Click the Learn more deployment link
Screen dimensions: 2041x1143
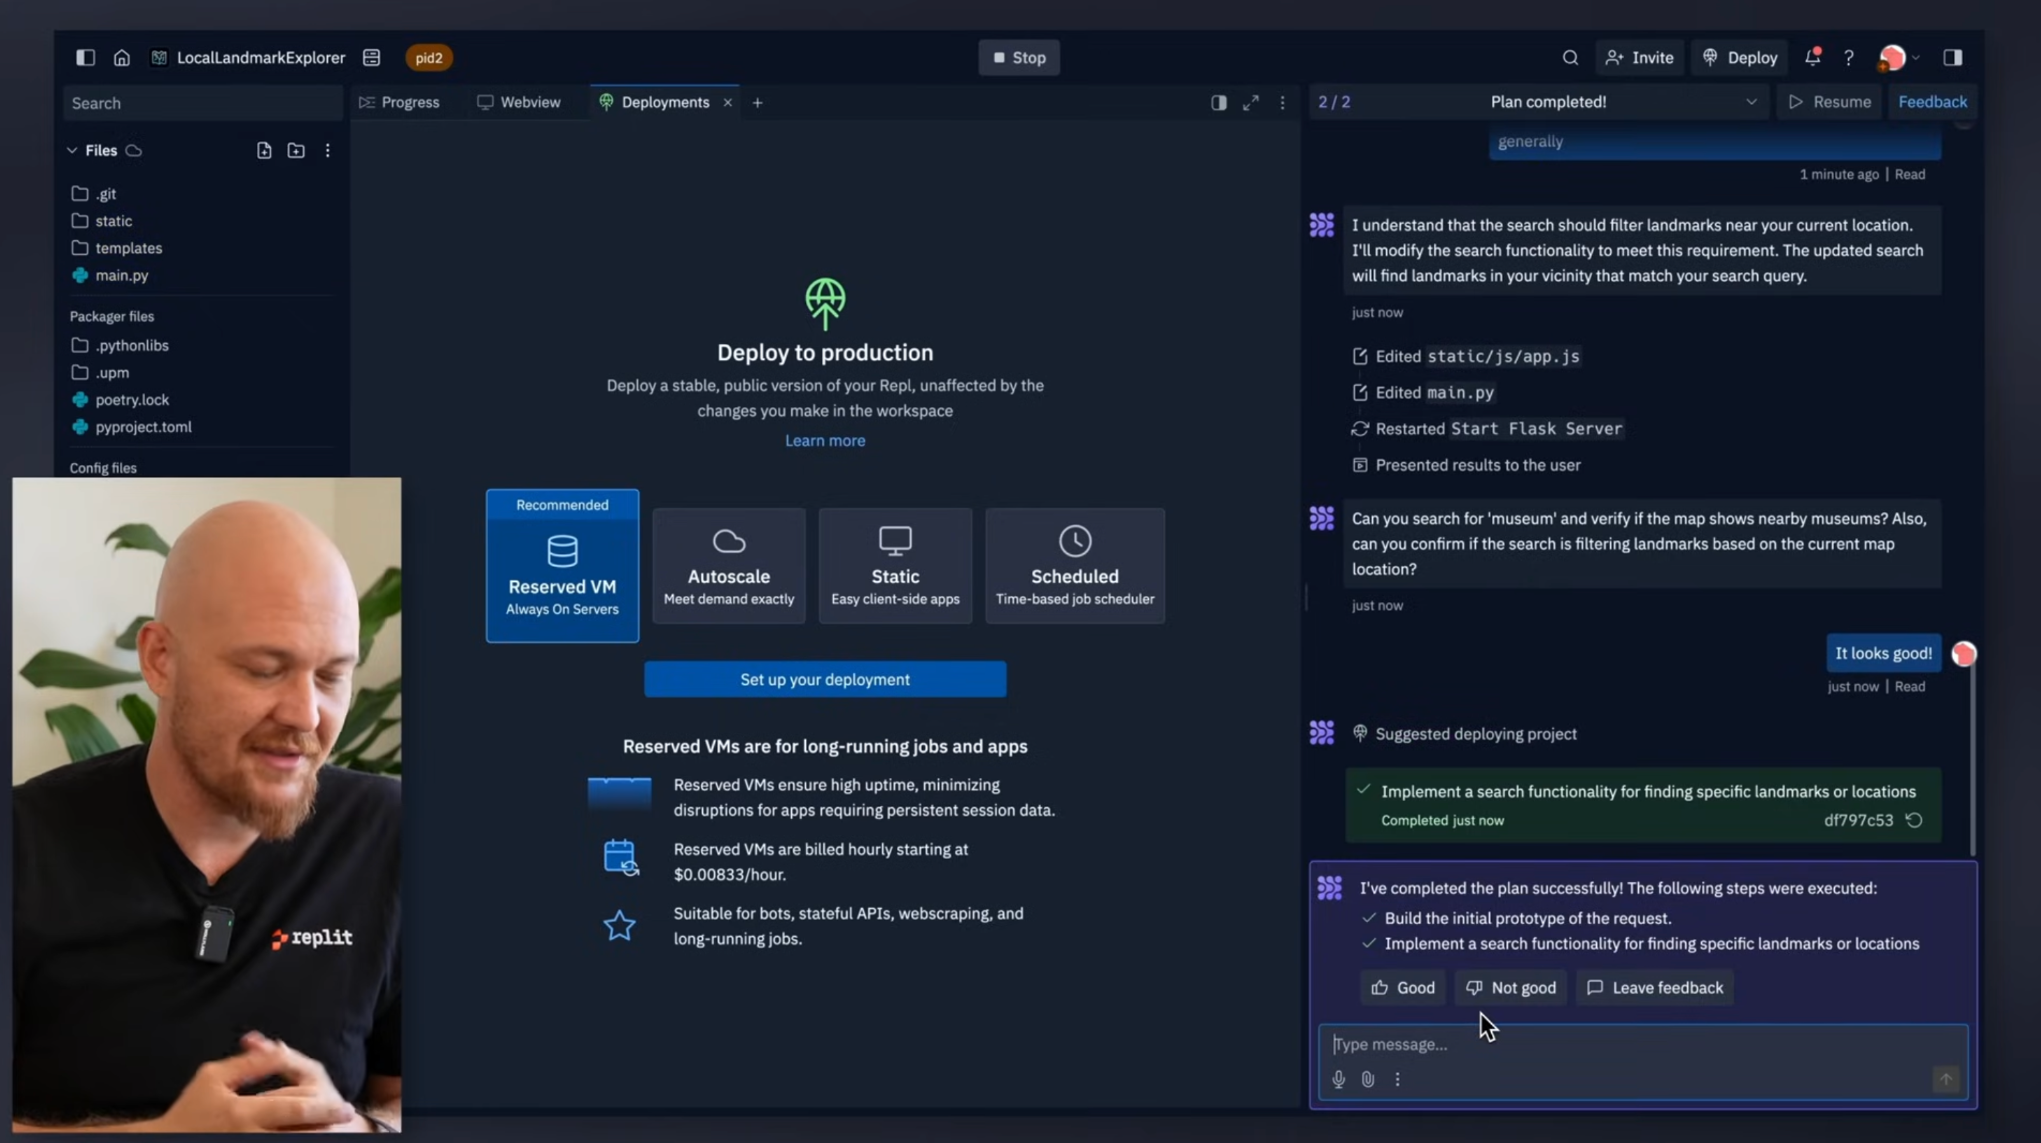tap(824, 440)
